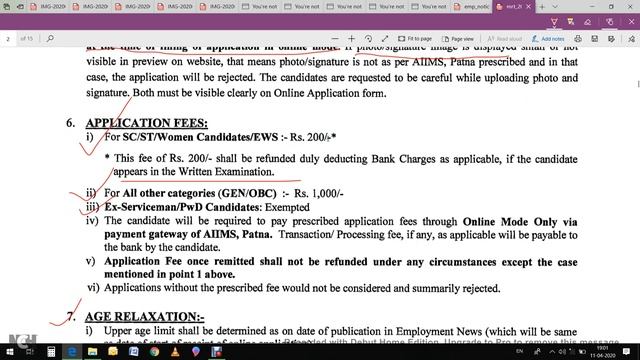Viewport: 640px width, 360px height.
Task: Zoom in with the plus icon
Action: 351,39
